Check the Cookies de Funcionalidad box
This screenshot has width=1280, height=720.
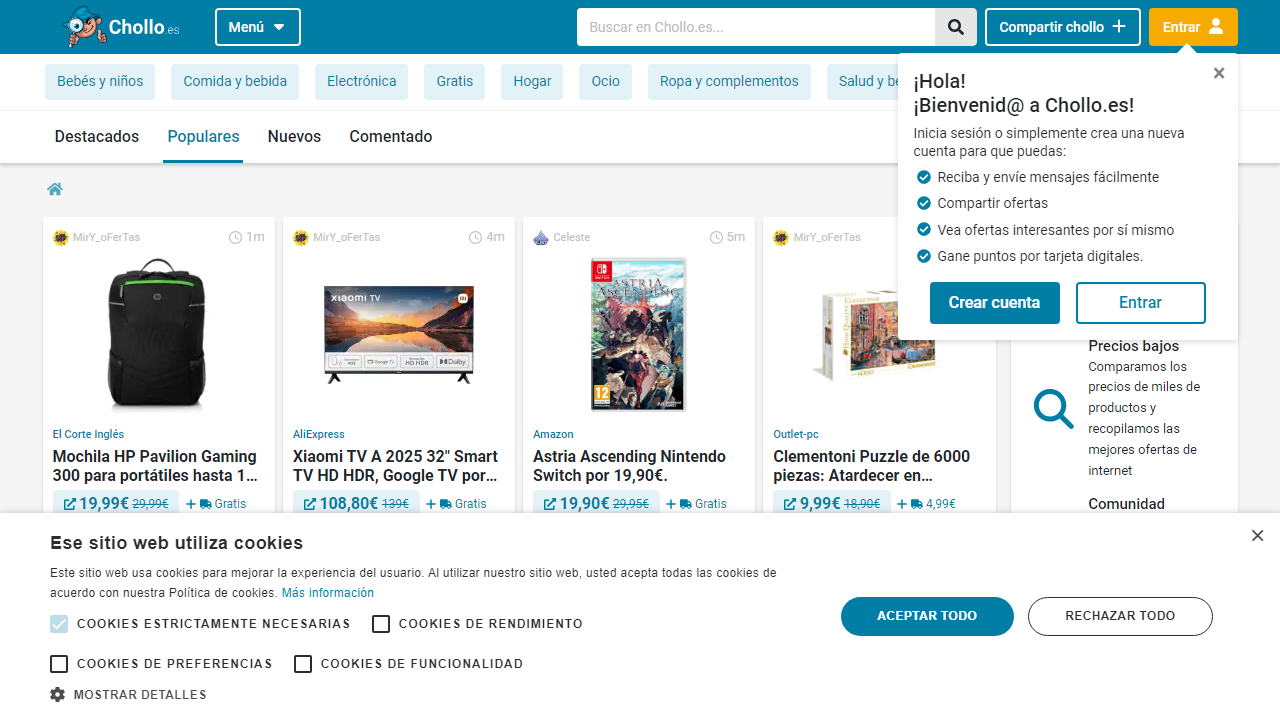303,664
